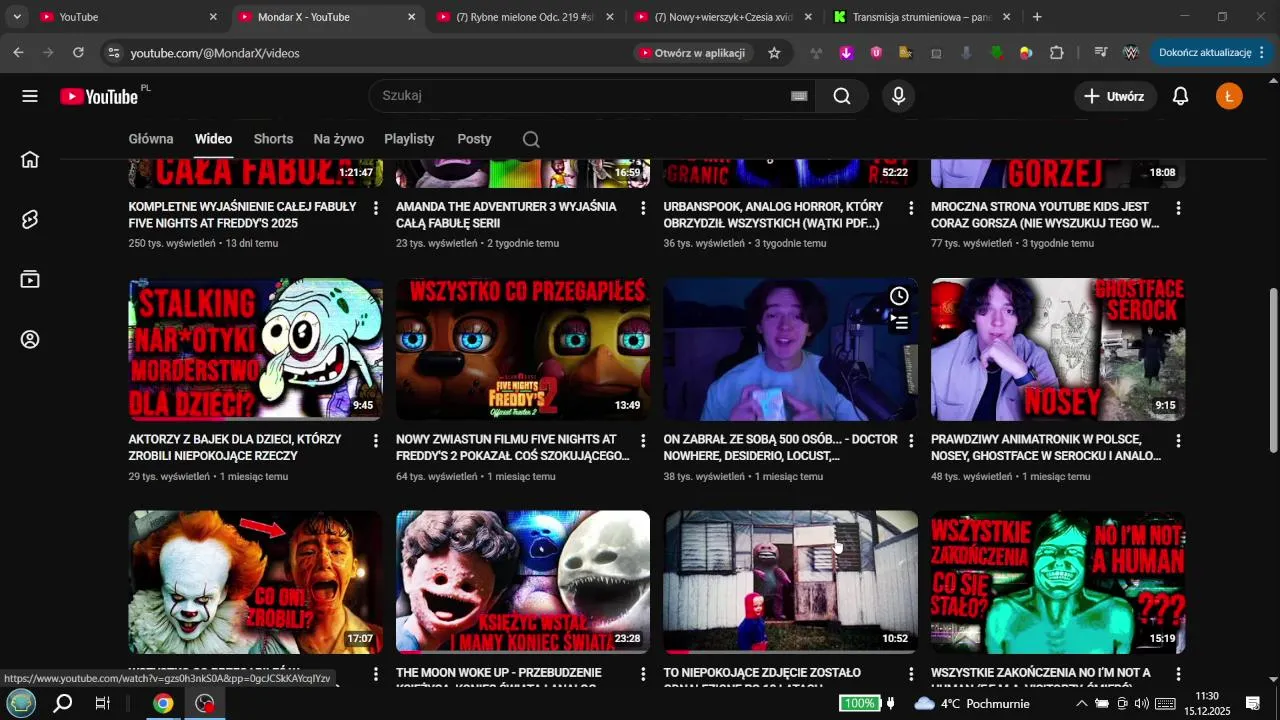Click the clock showing 11:30
Viewport: 1280px width, 720px height.
pos(1207,696)
